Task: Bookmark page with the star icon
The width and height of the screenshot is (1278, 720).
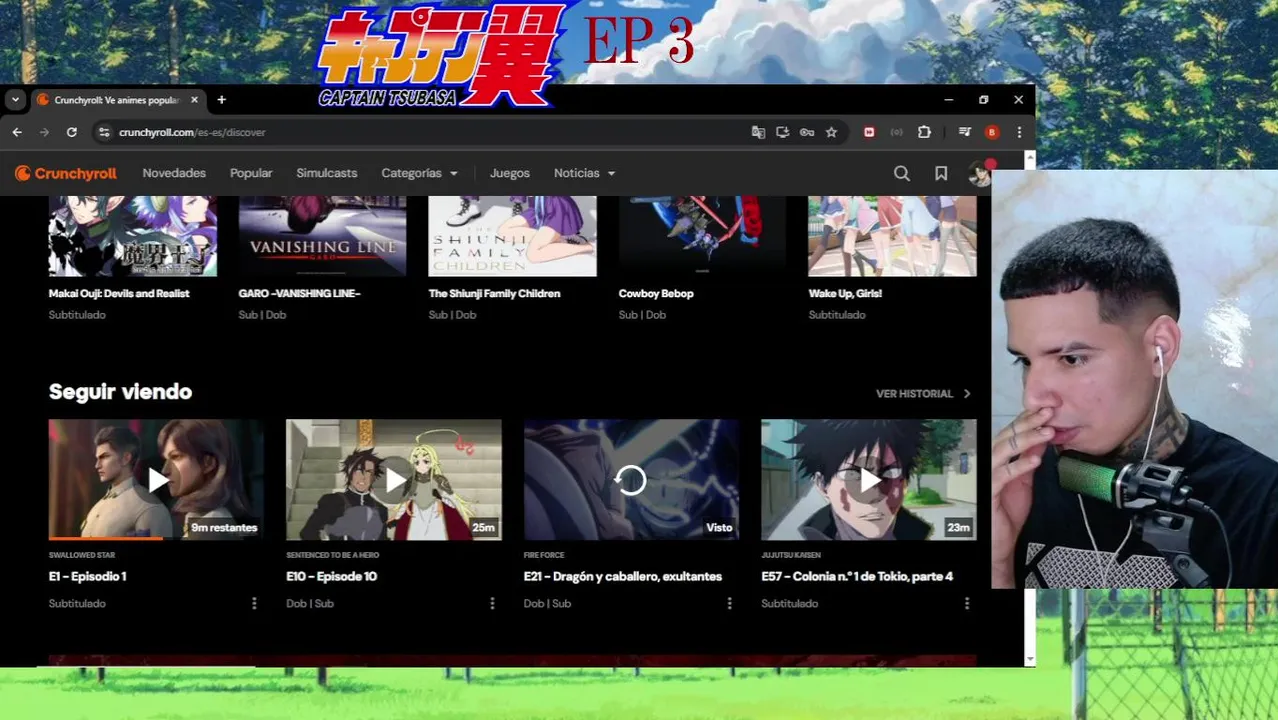Action: [x=831, y=132]
